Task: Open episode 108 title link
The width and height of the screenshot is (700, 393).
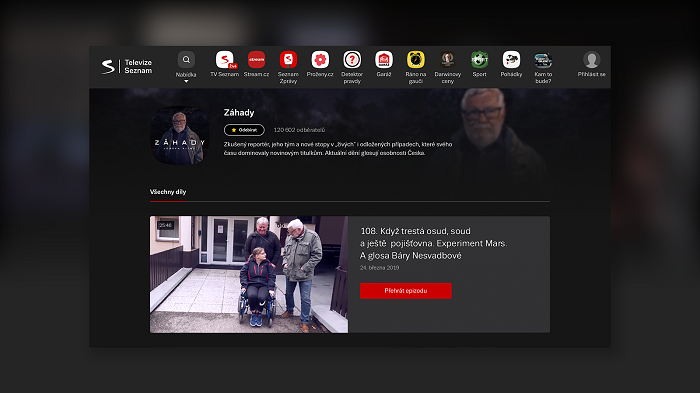Action: click(433, 243)
